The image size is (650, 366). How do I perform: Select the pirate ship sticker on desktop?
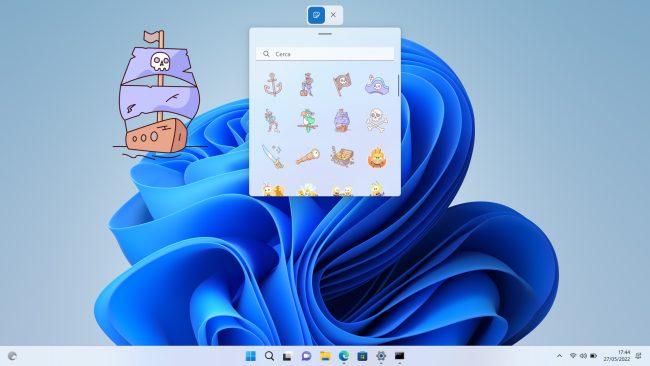(160, 95)
